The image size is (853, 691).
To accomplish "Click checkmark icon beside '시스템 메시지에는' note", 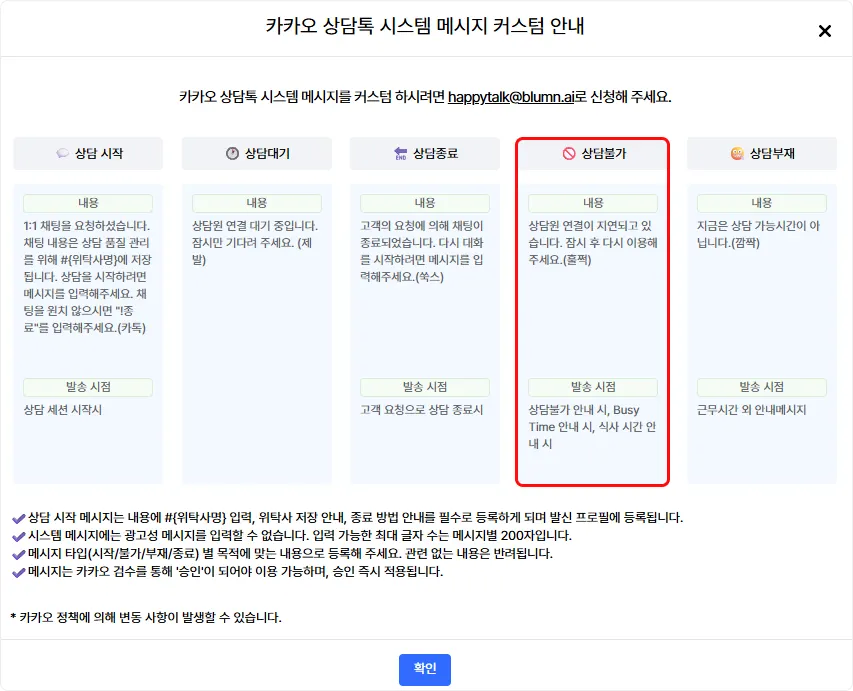I will pyautogui.click(x=18, y=536).
